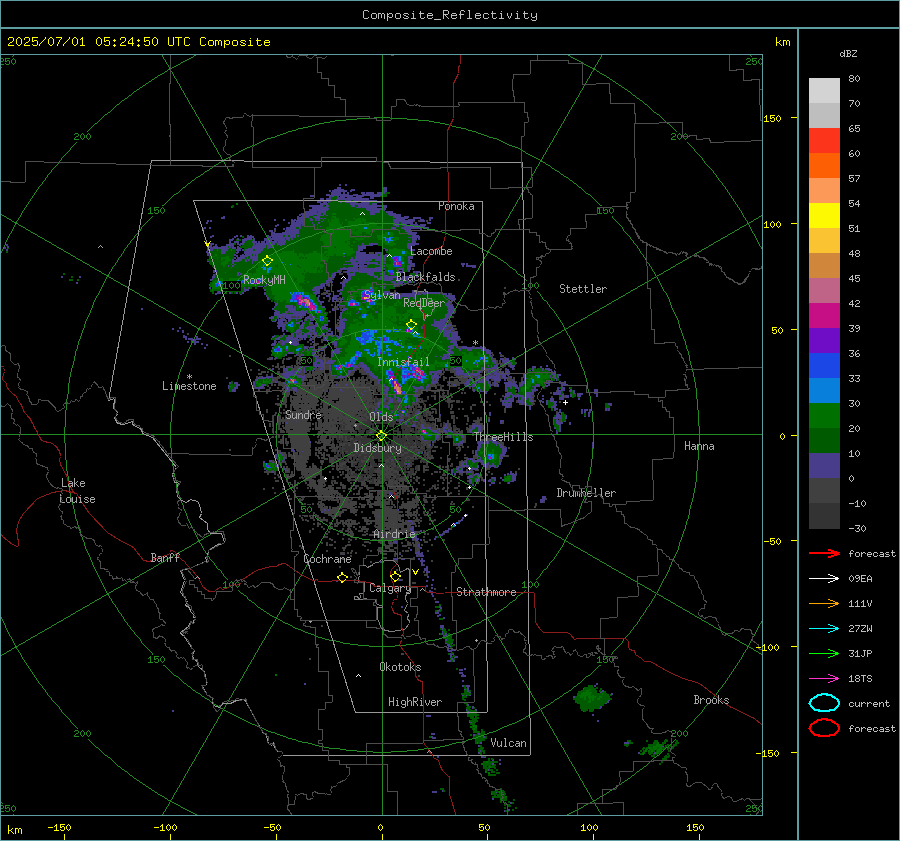Image resolution: width=900 pixels, height=841 pixels.
Task: Pick the magenta 39–42 dBZ swatch
Action: click(x=824, y=316)
